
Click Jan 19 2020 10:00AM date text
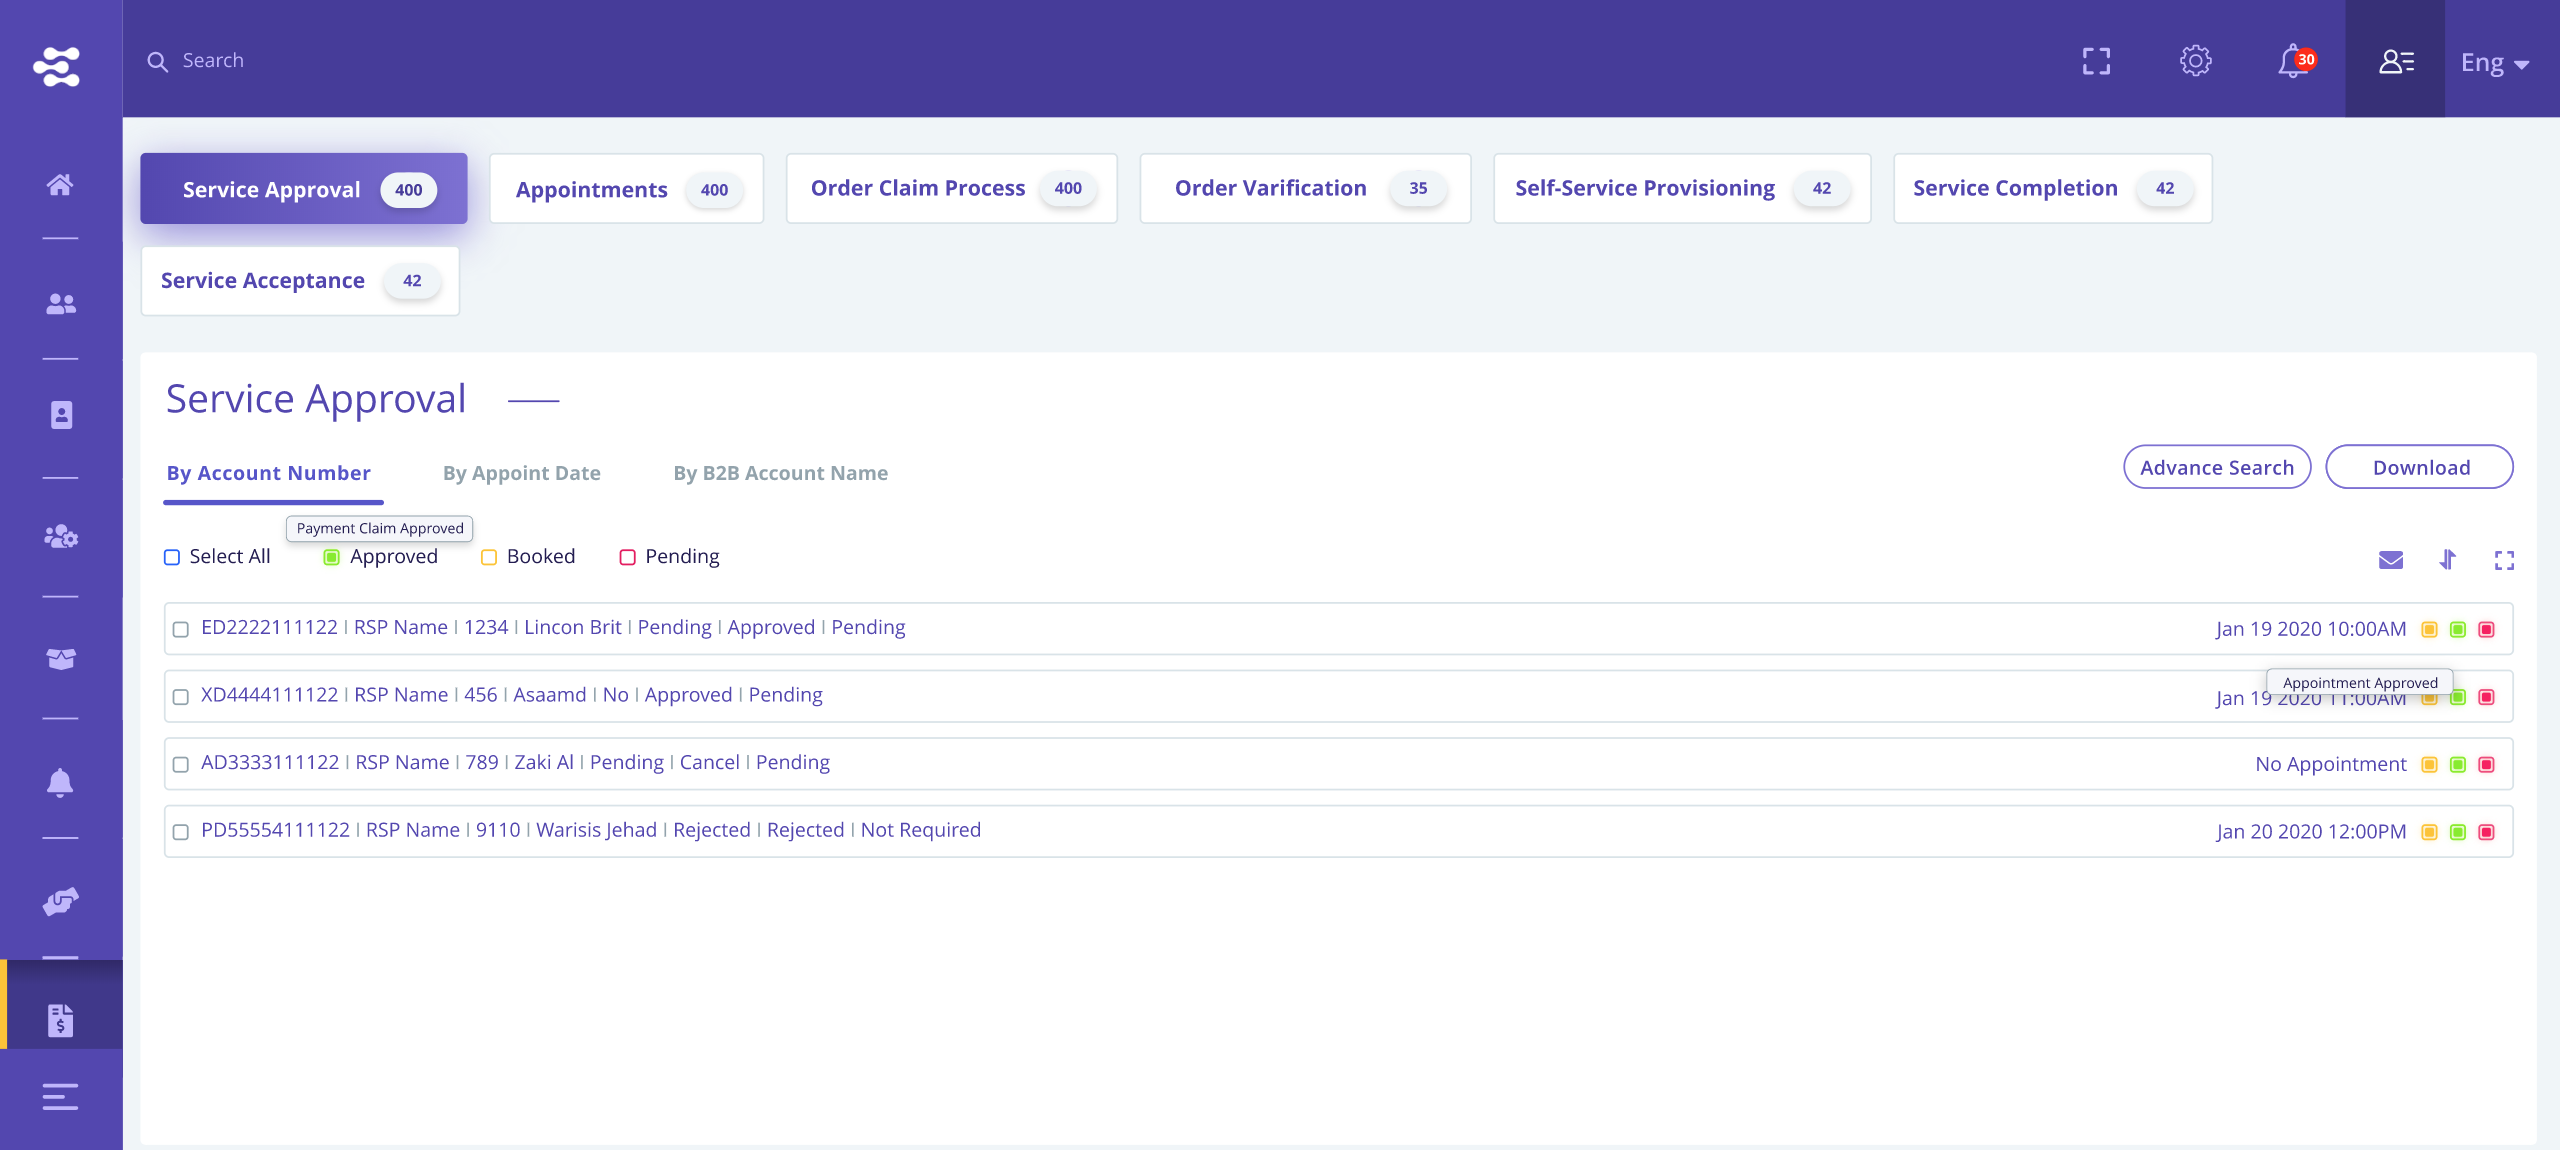(x=2311, y=629)
